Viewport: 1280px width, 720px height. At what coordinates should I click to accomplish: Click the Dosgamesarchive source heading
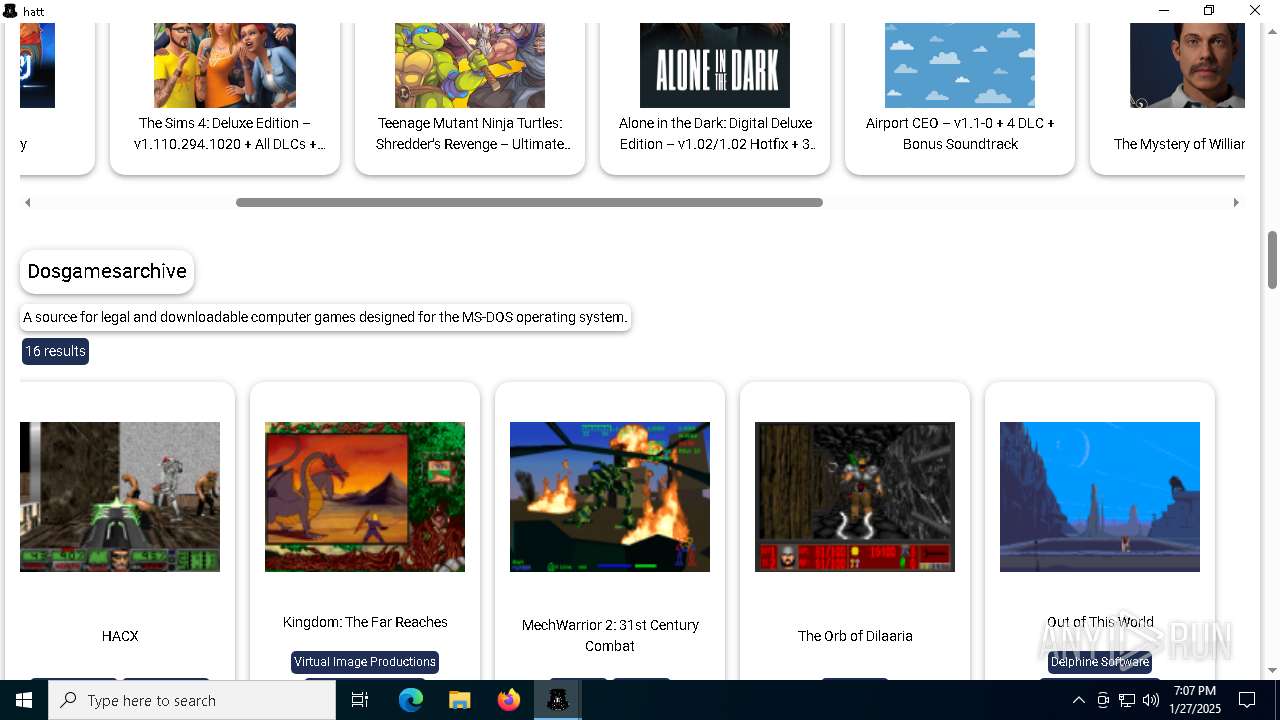[107, 272]
